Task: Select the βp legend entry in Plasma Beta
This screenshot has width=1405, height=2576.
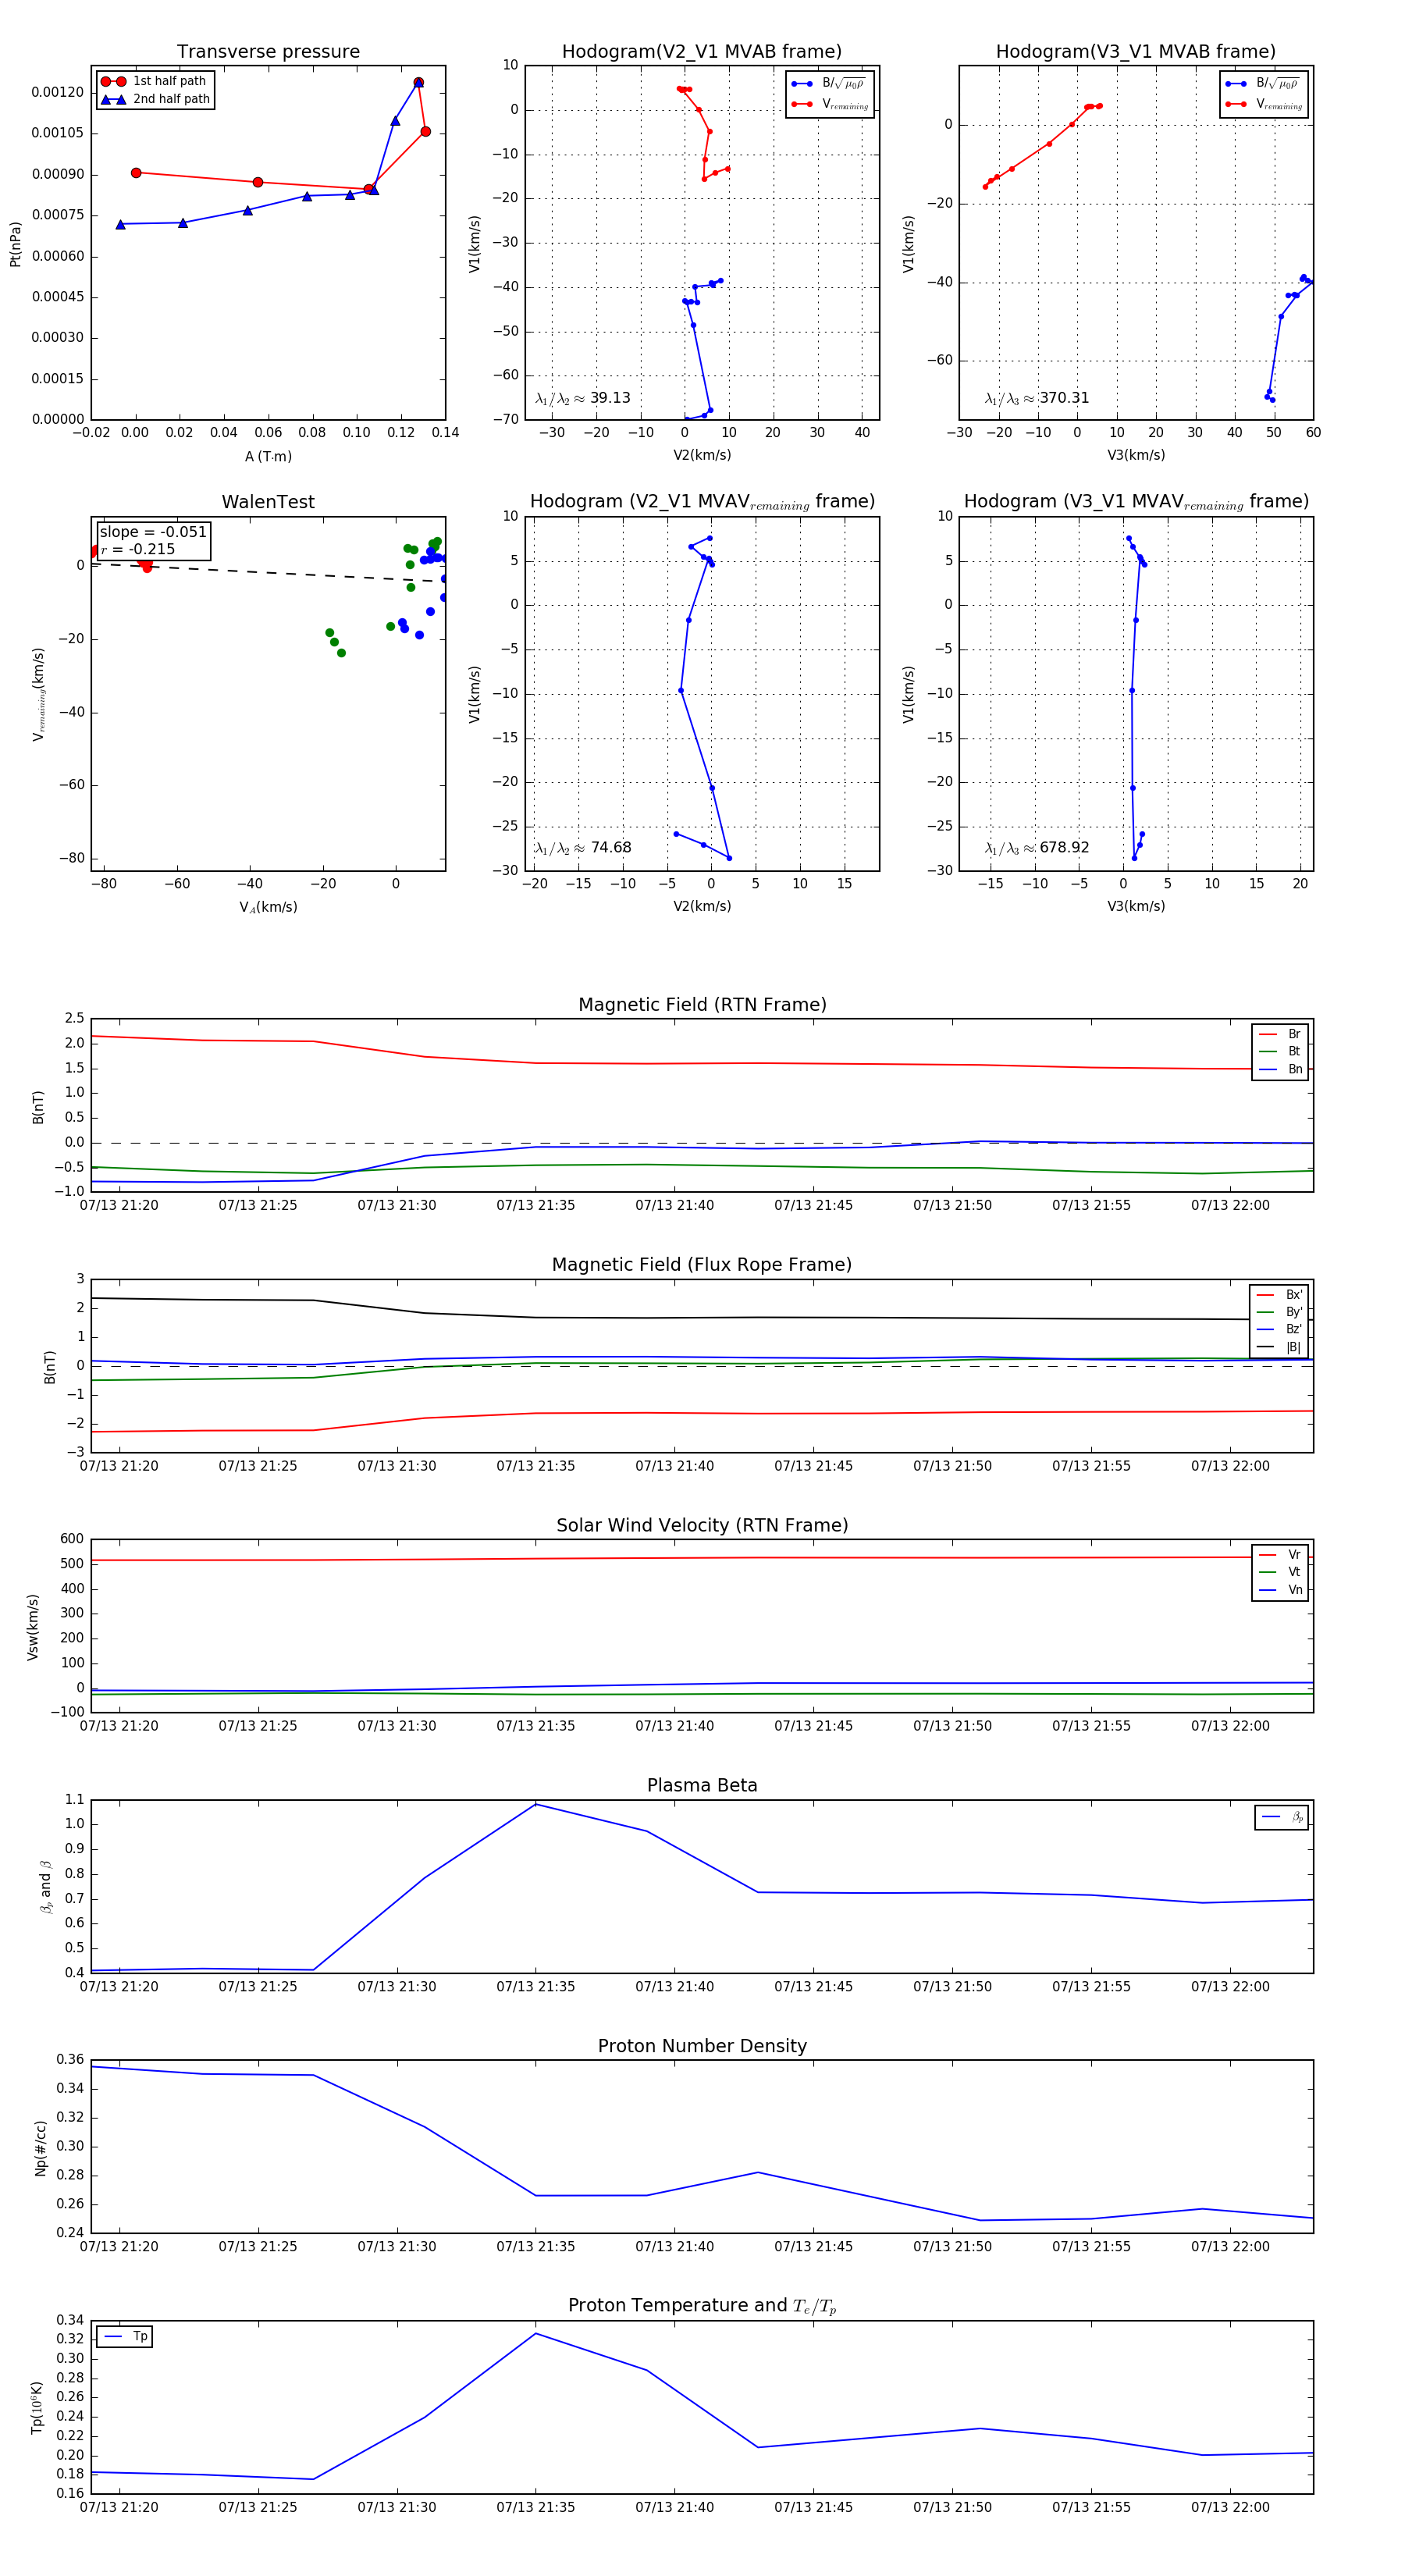Action: (1282, 1818)
